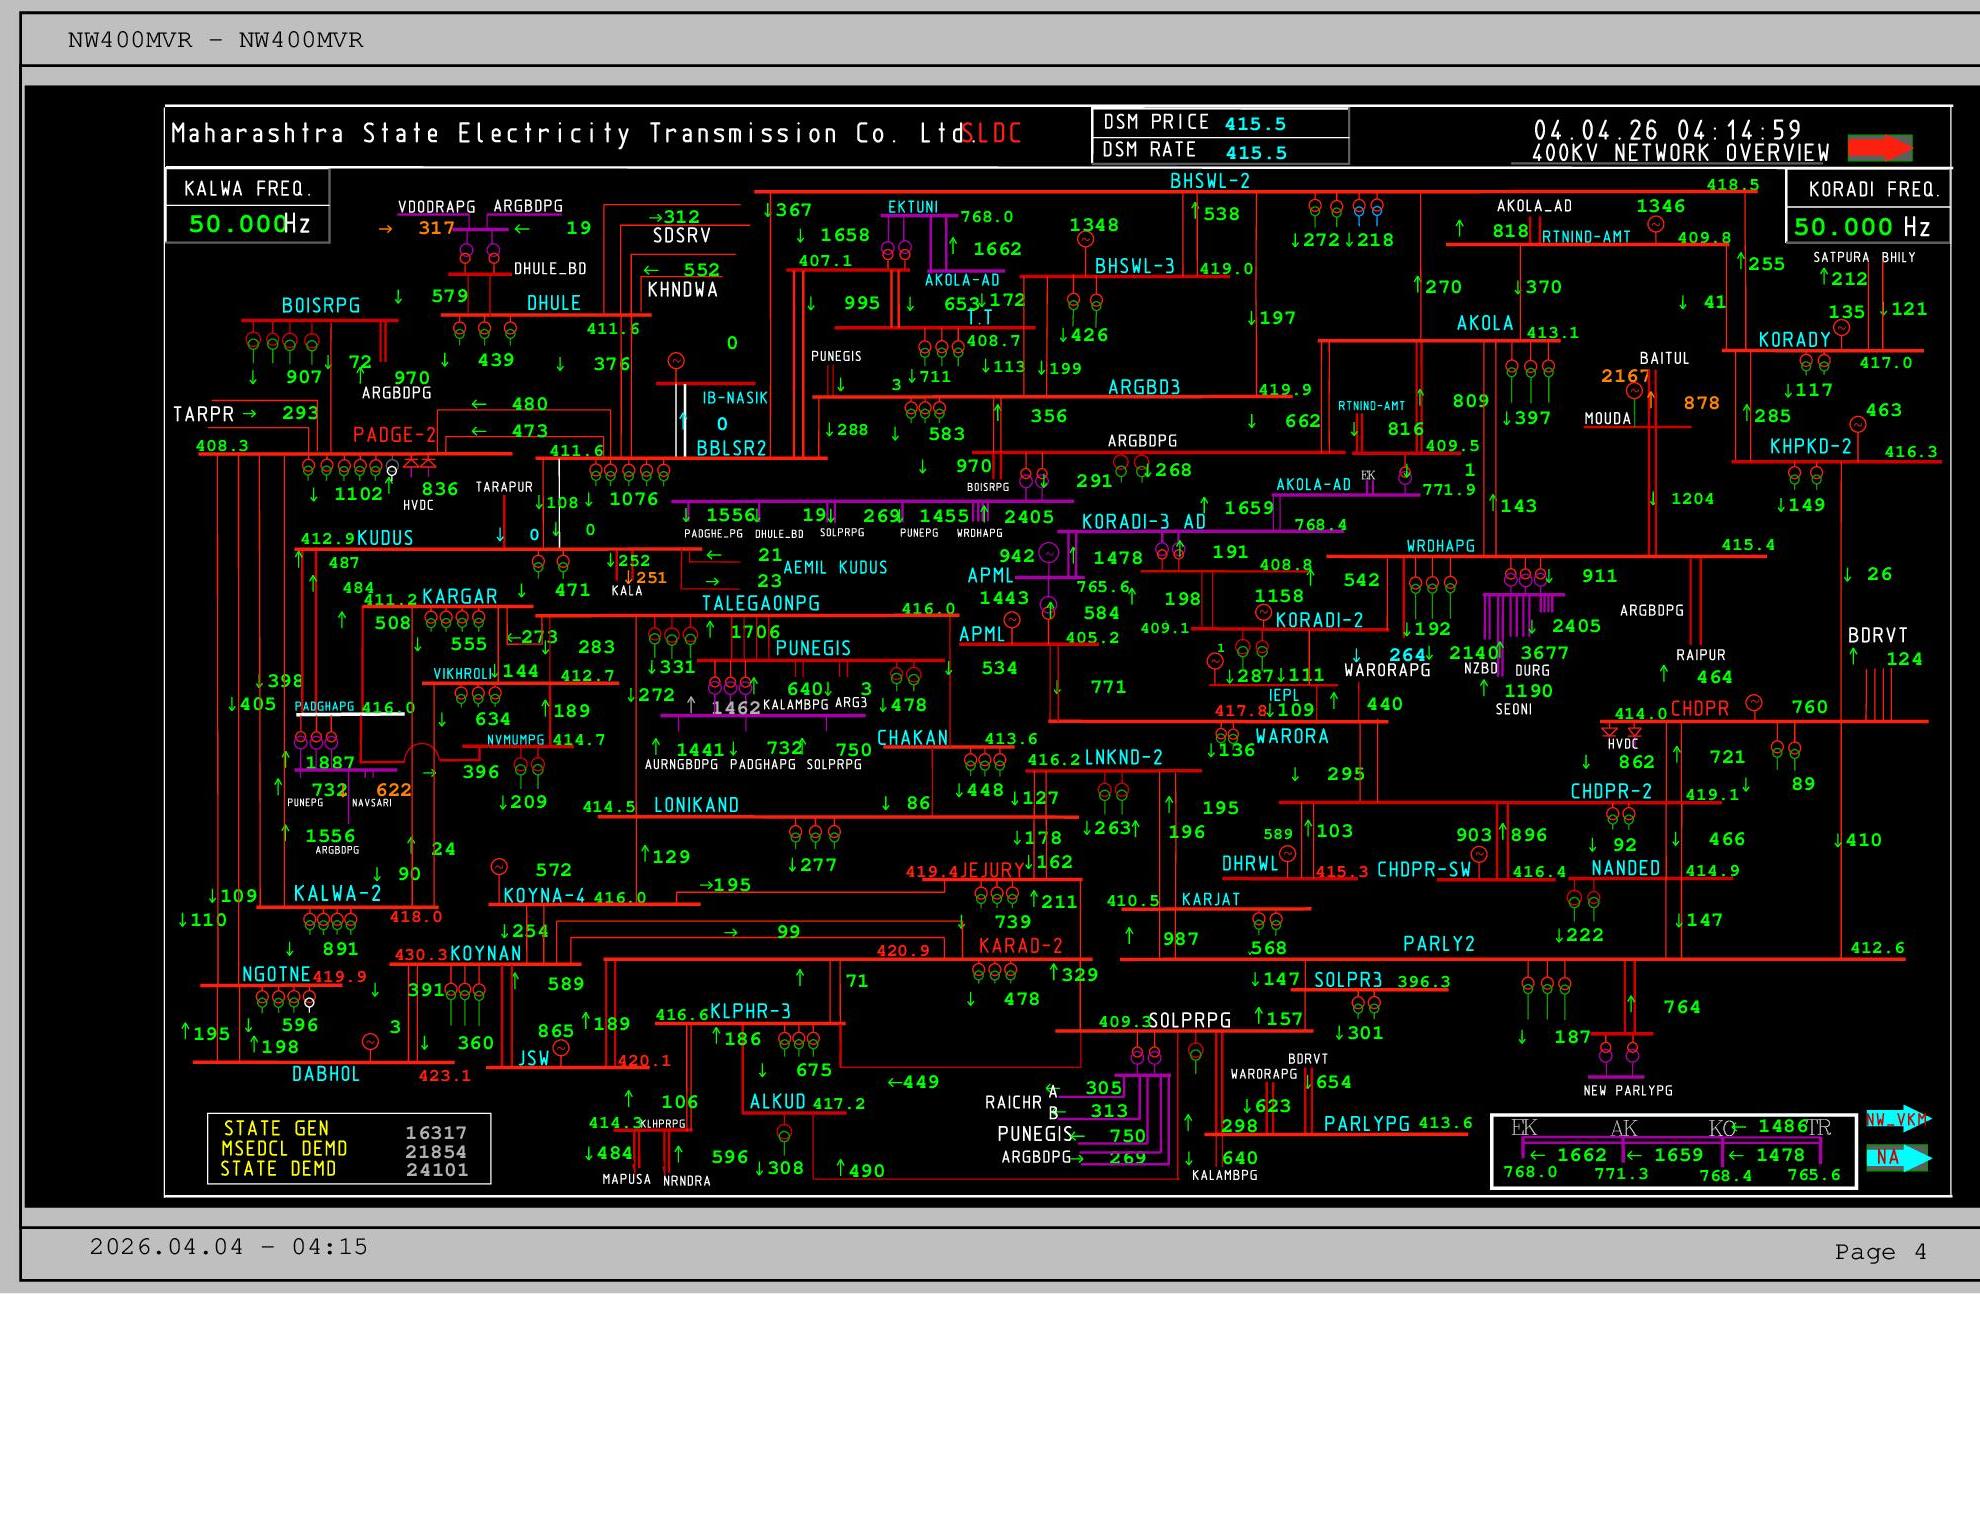Select the BHSWL-2 bus label at the top

click(1210, 181)
